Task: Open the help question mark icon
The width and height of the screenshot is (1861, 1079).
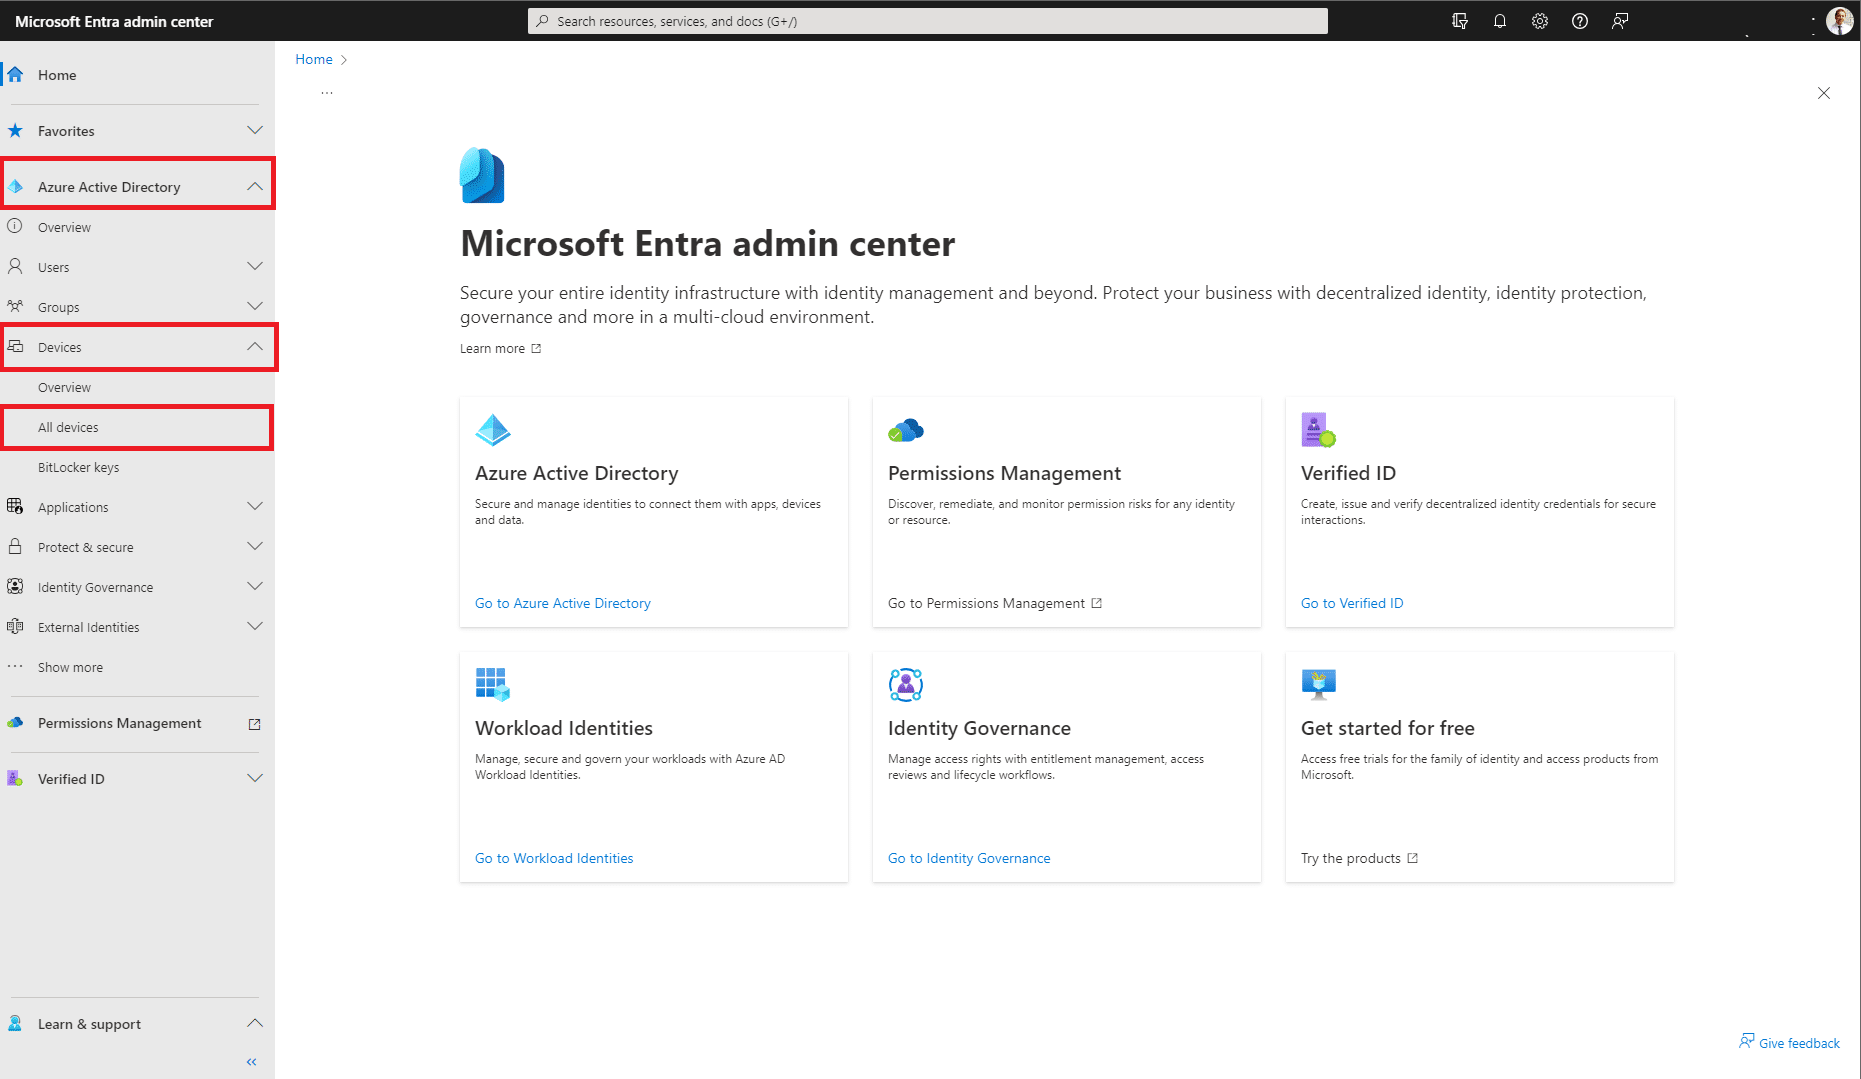Action: [x=1580, y=21]
